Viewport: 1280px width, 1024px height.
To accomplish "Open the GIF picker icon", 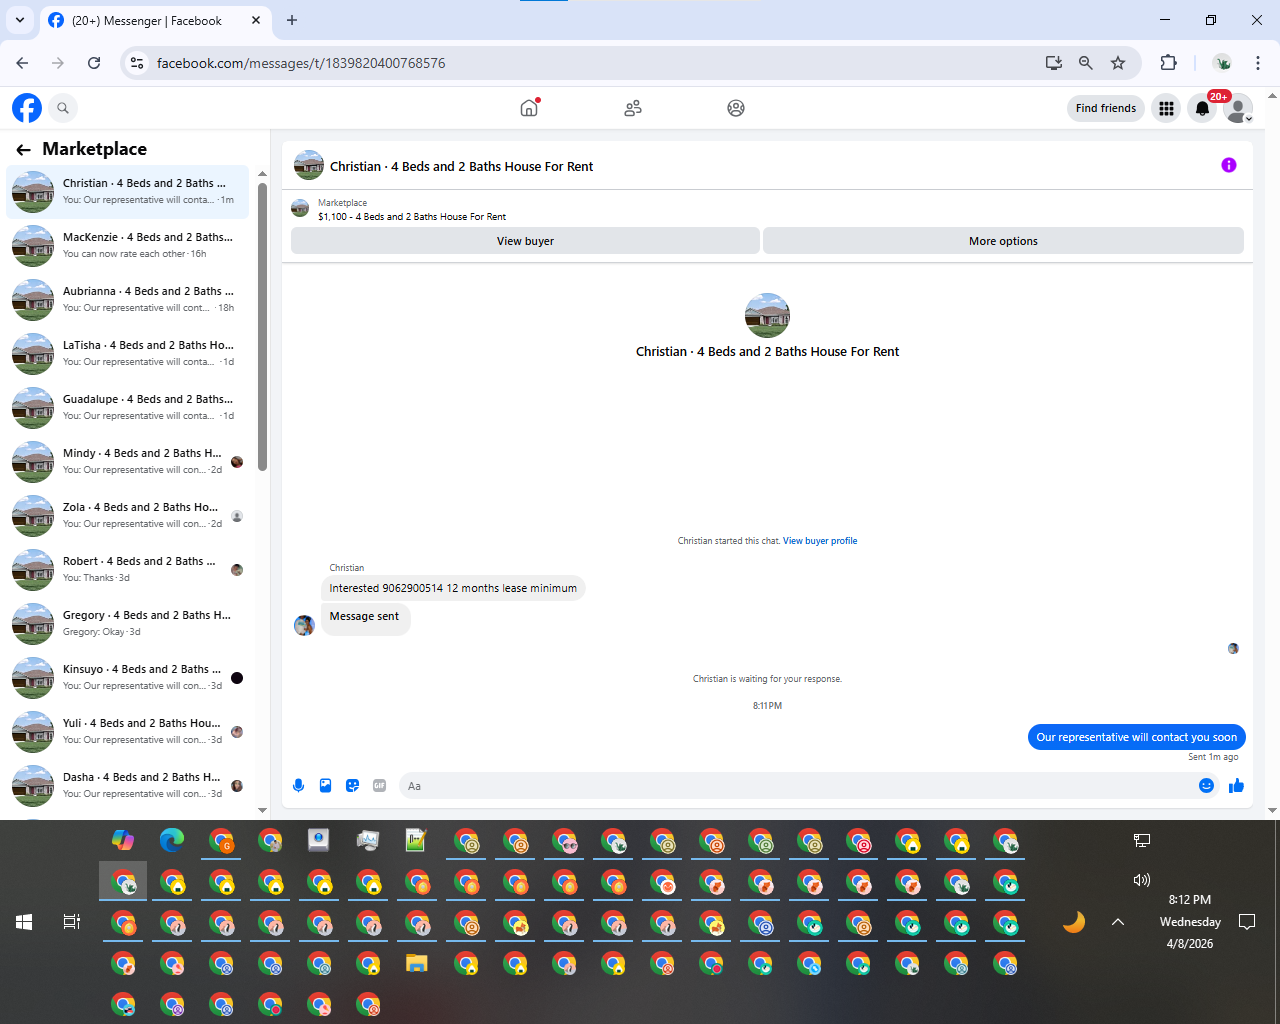I will 379,786.
